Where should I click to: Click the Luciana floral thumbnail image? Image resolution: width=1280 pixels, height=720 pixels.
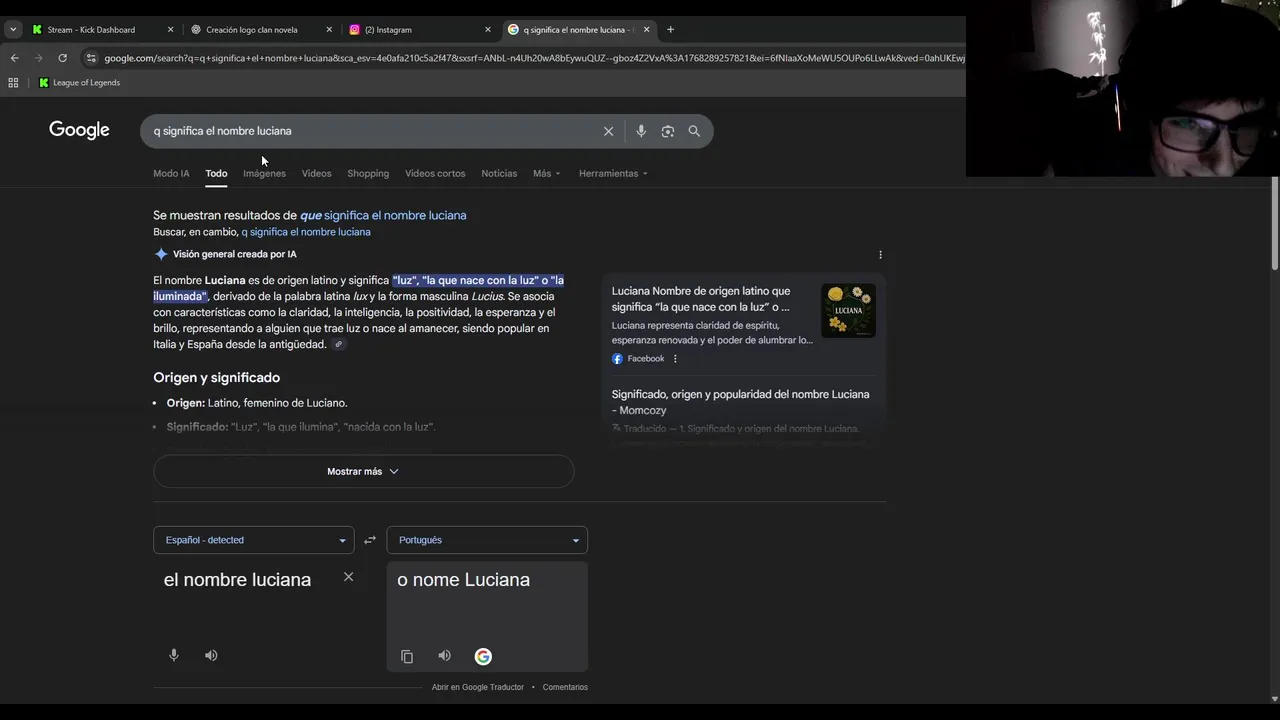848,311
